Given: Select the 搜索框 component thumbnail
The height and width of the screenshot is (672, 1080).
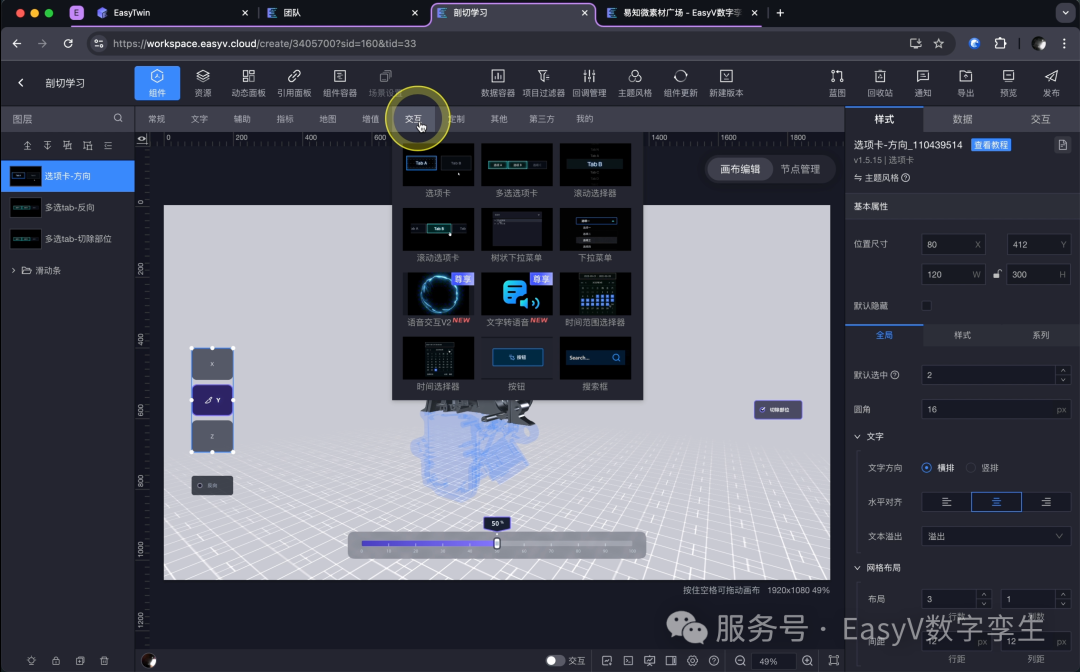Looking at the screenshot, I should point(595,358).
